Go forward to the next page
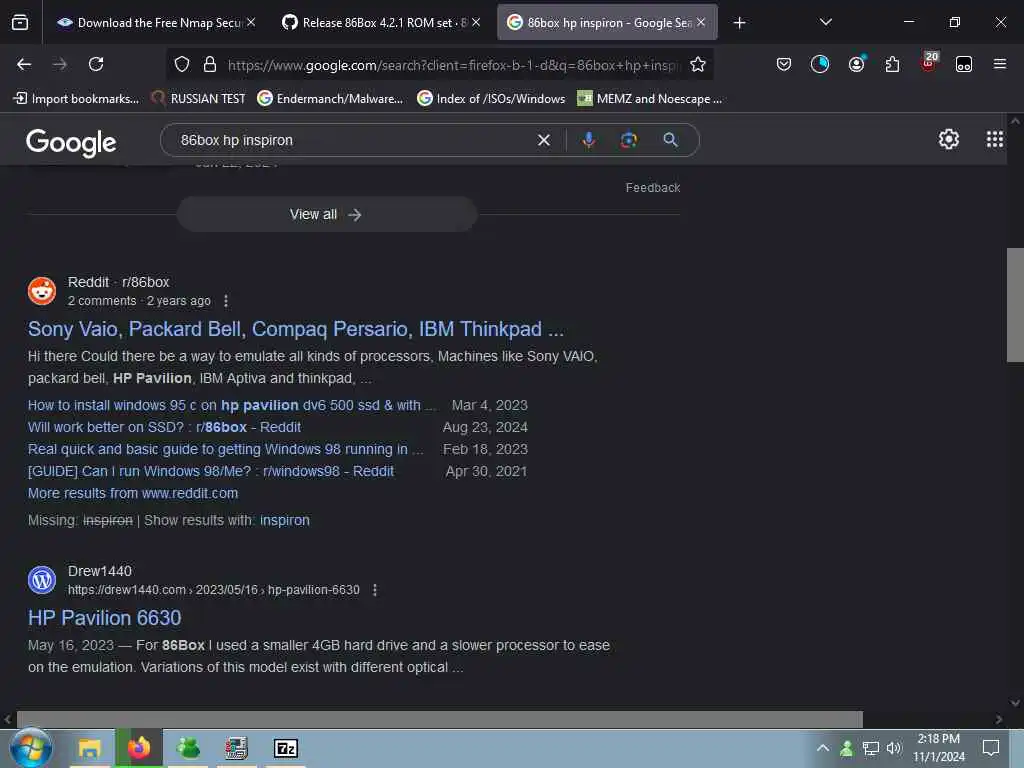 click(60, 64)
